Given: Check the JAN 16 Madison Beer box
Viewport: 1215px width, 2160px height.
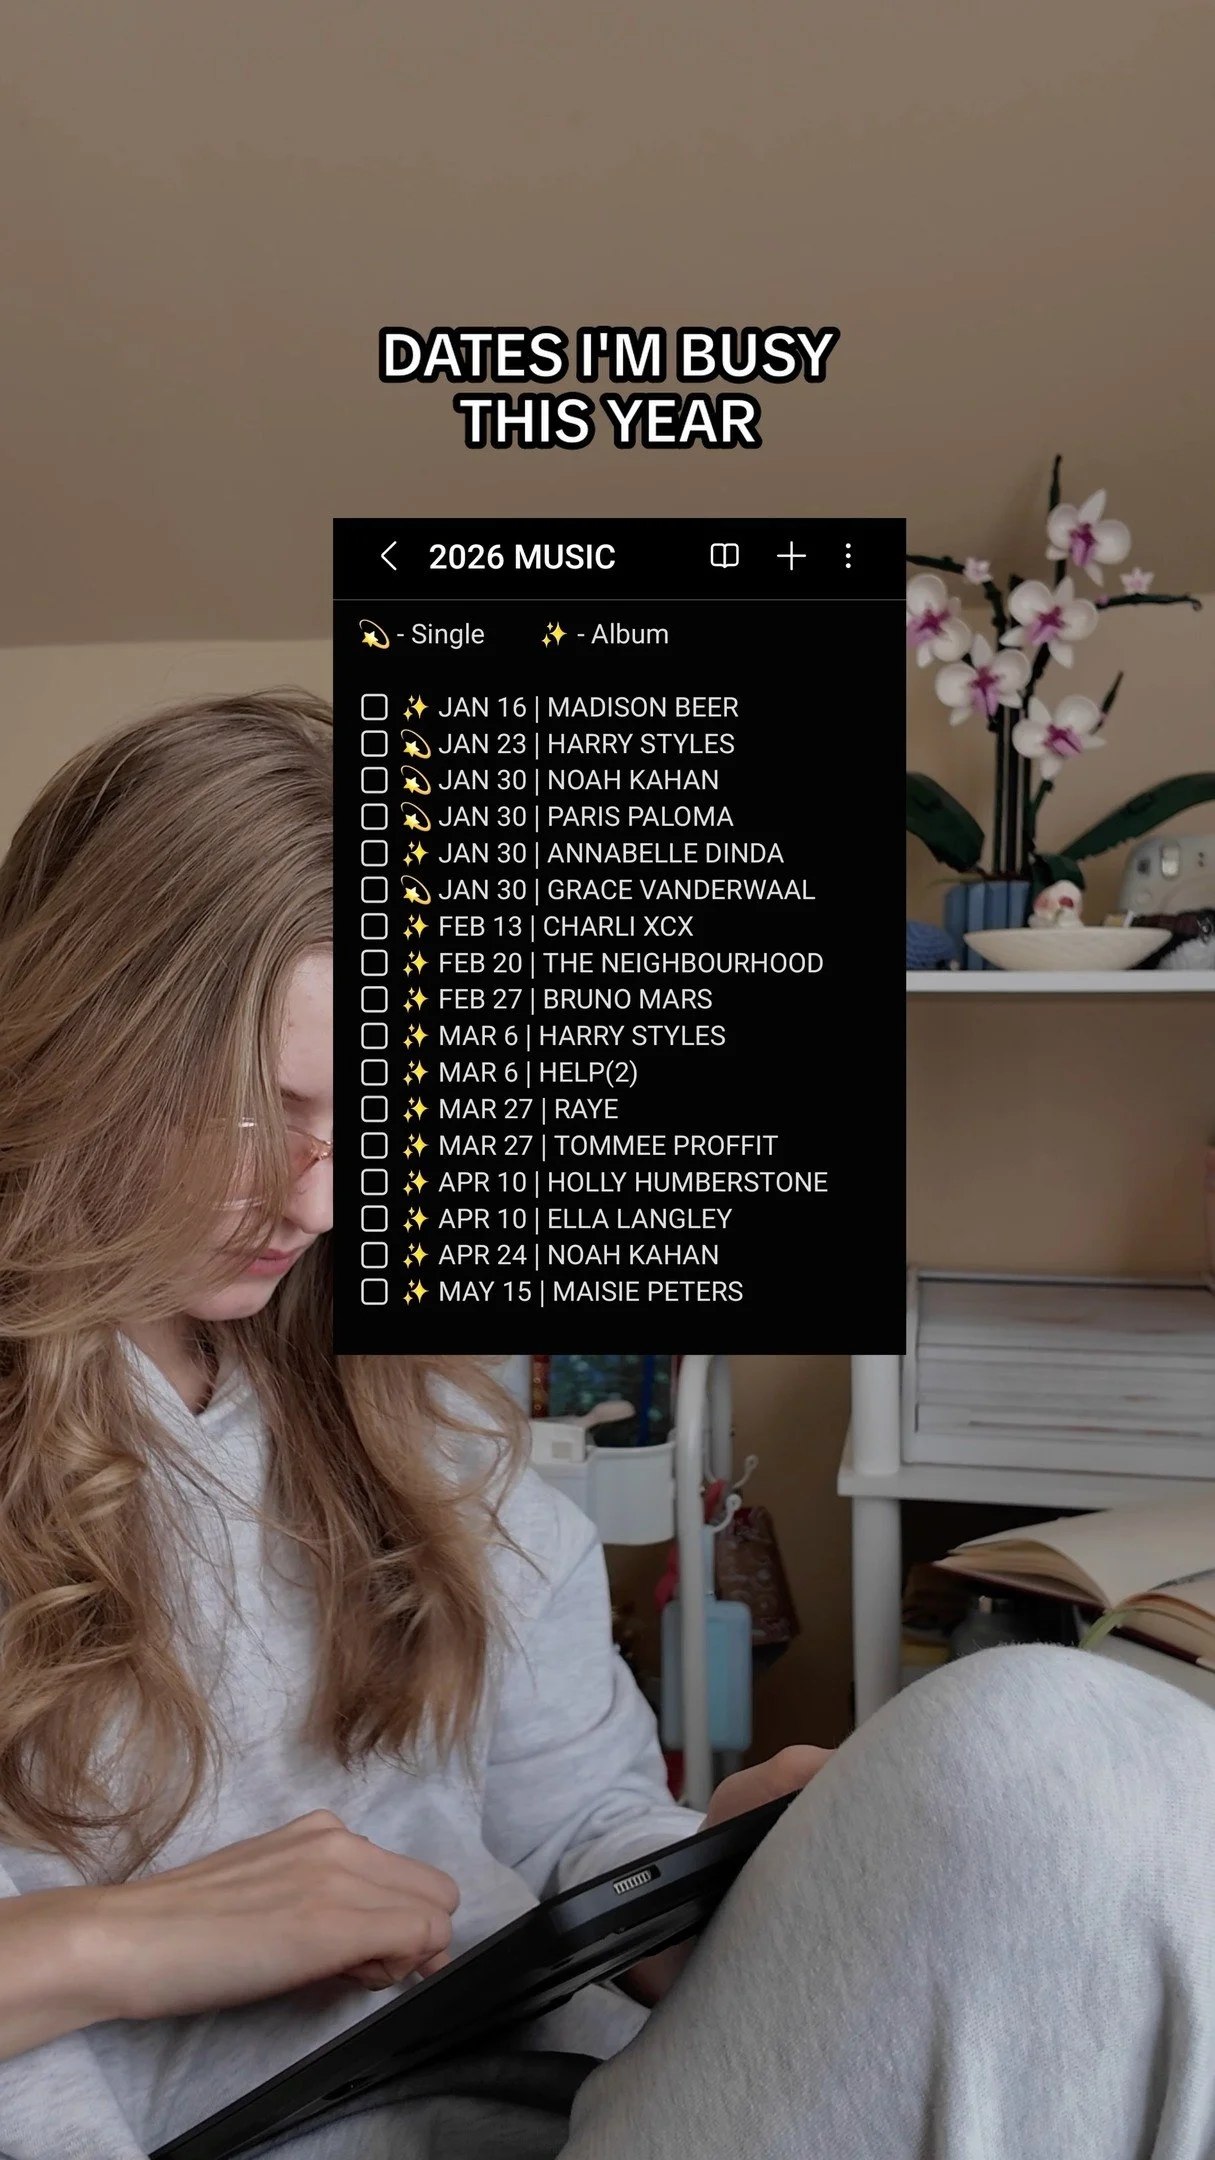Looking at the screenshot, I should tap(374, 707).
